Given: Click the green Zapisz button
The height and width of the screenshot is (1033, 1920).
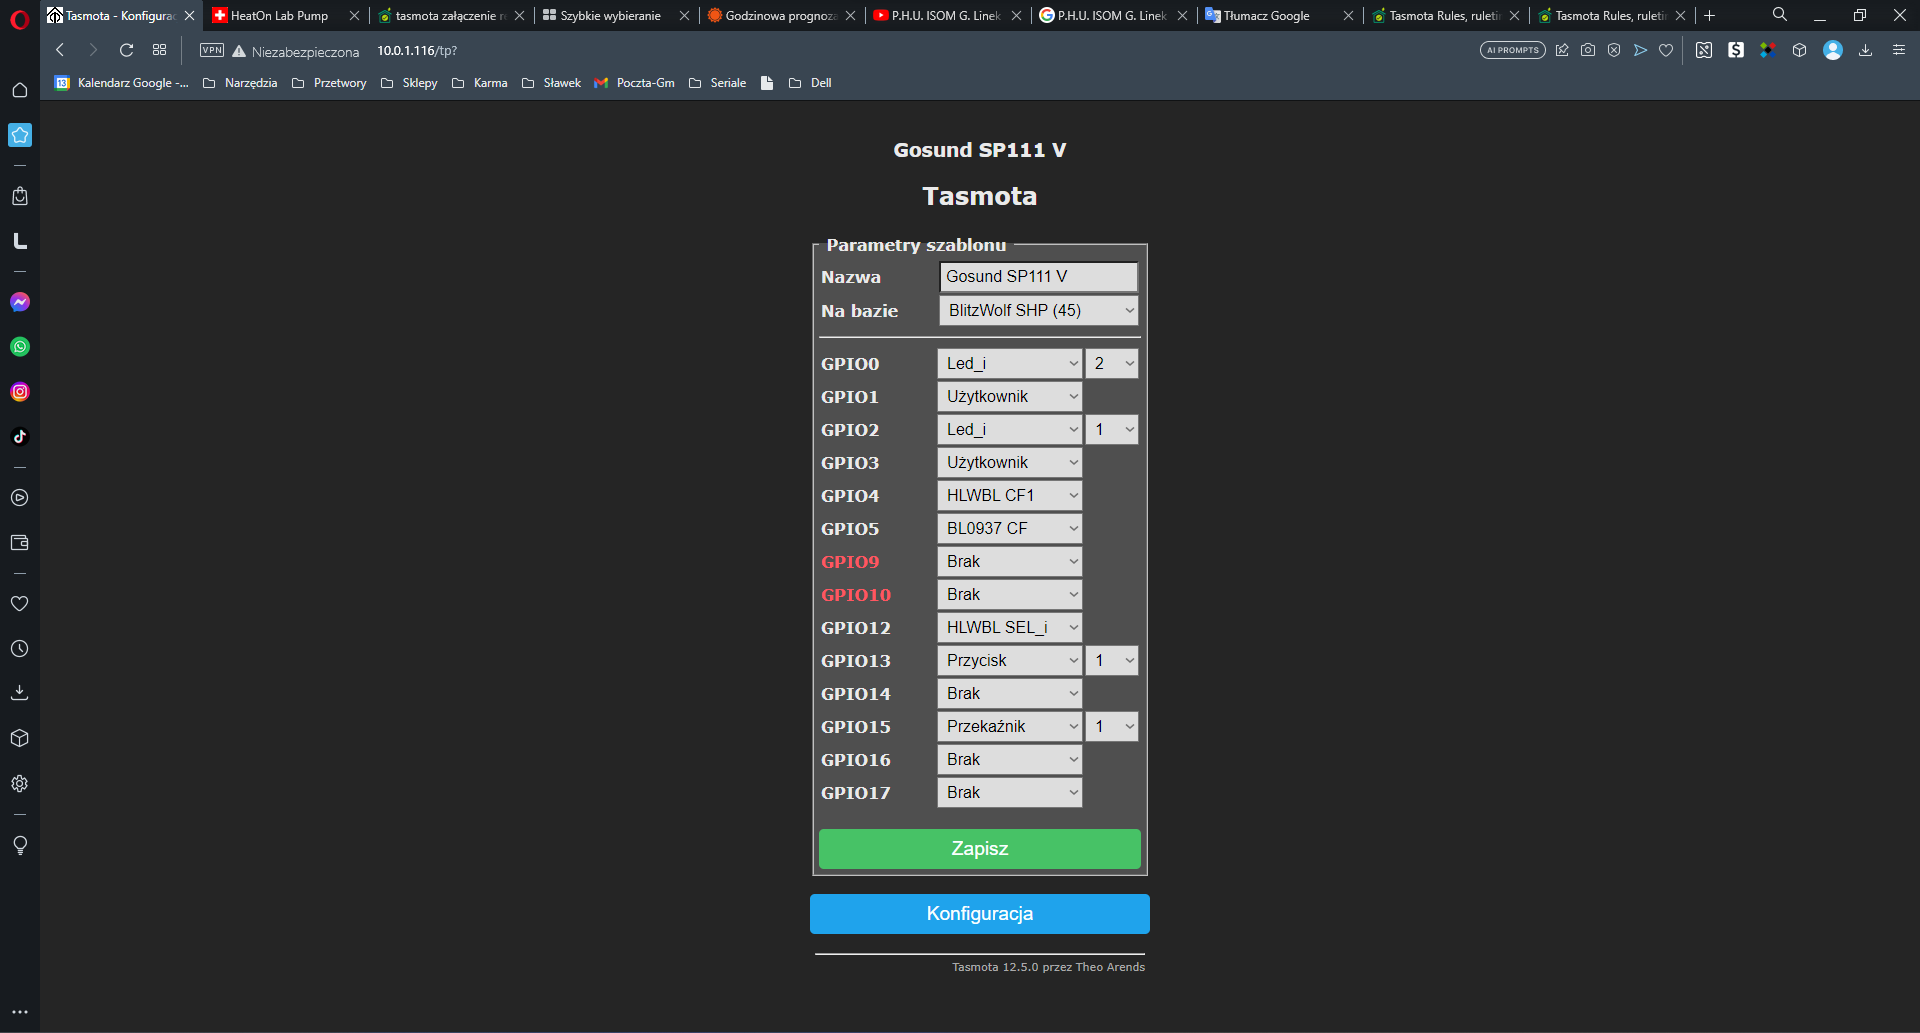Looking at the screenshot, I should pyautogui.click(x=979, y=849).
